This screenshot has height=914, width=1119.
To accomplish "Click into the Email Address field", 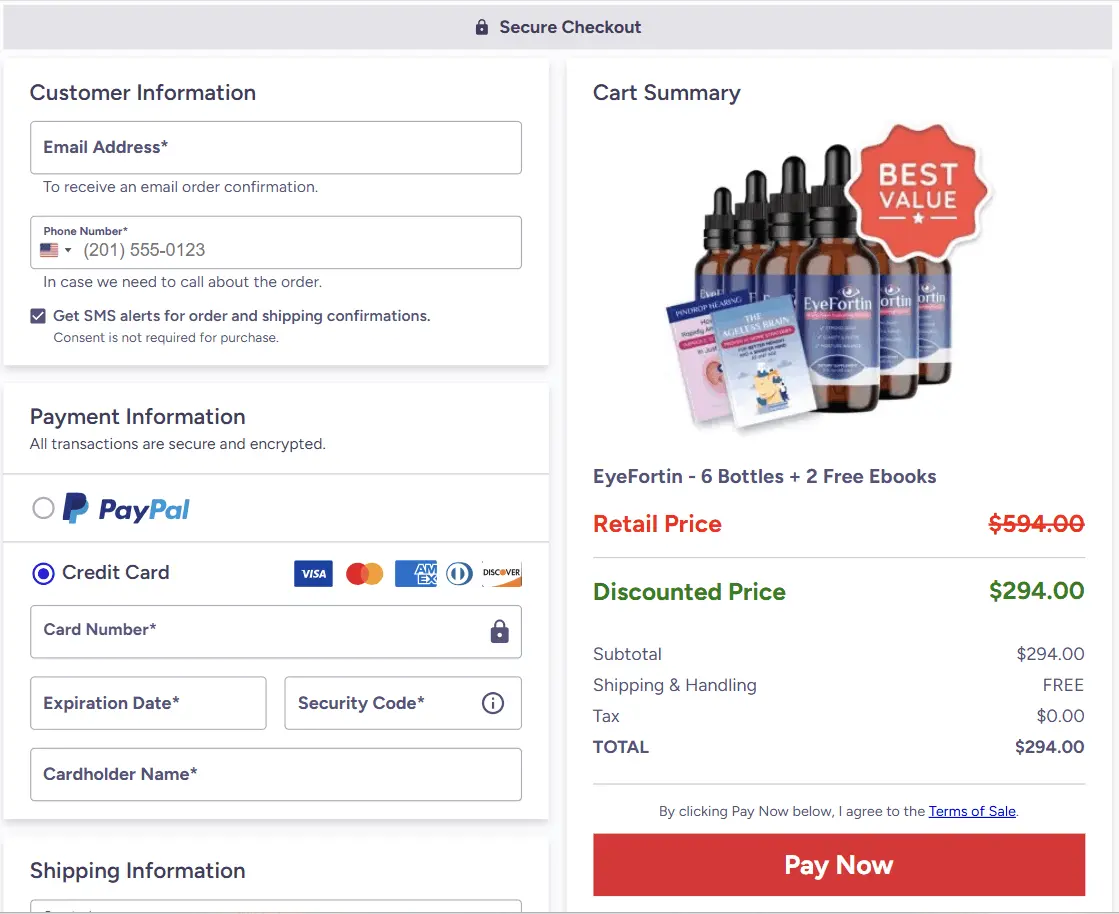I will 275,148.
